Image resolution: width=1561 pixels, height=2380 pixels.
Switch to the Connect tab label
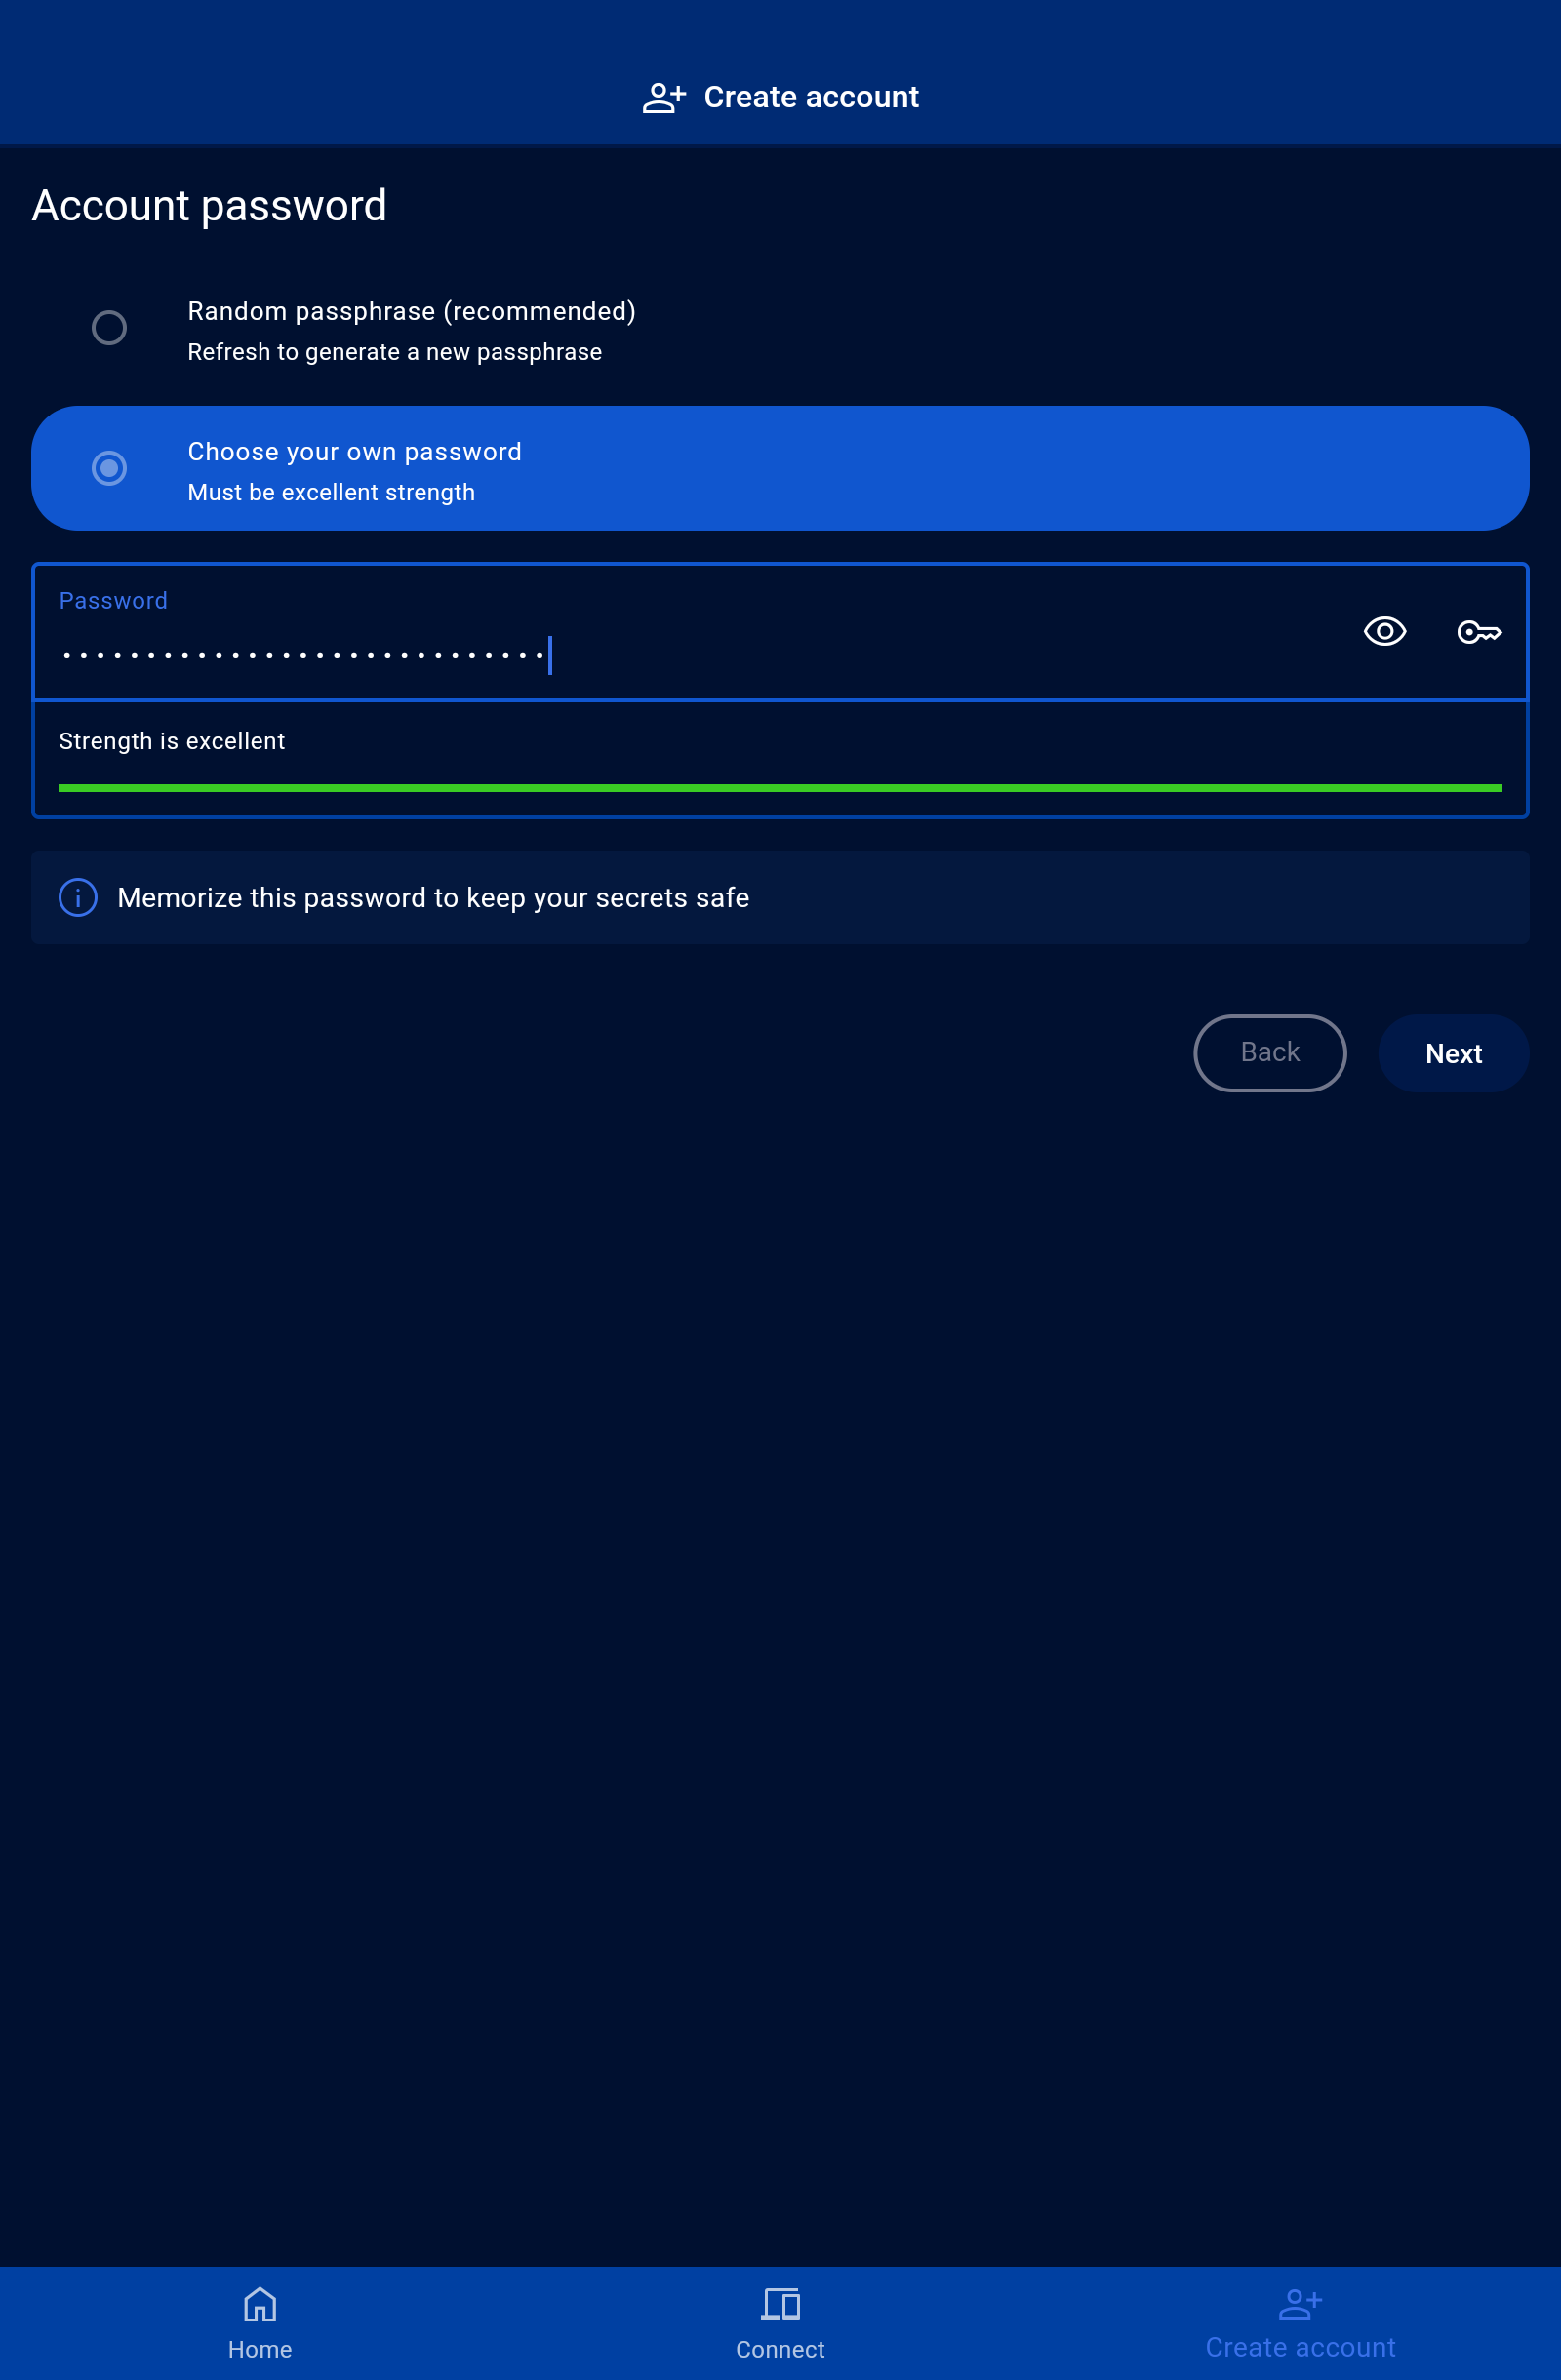780,2349
